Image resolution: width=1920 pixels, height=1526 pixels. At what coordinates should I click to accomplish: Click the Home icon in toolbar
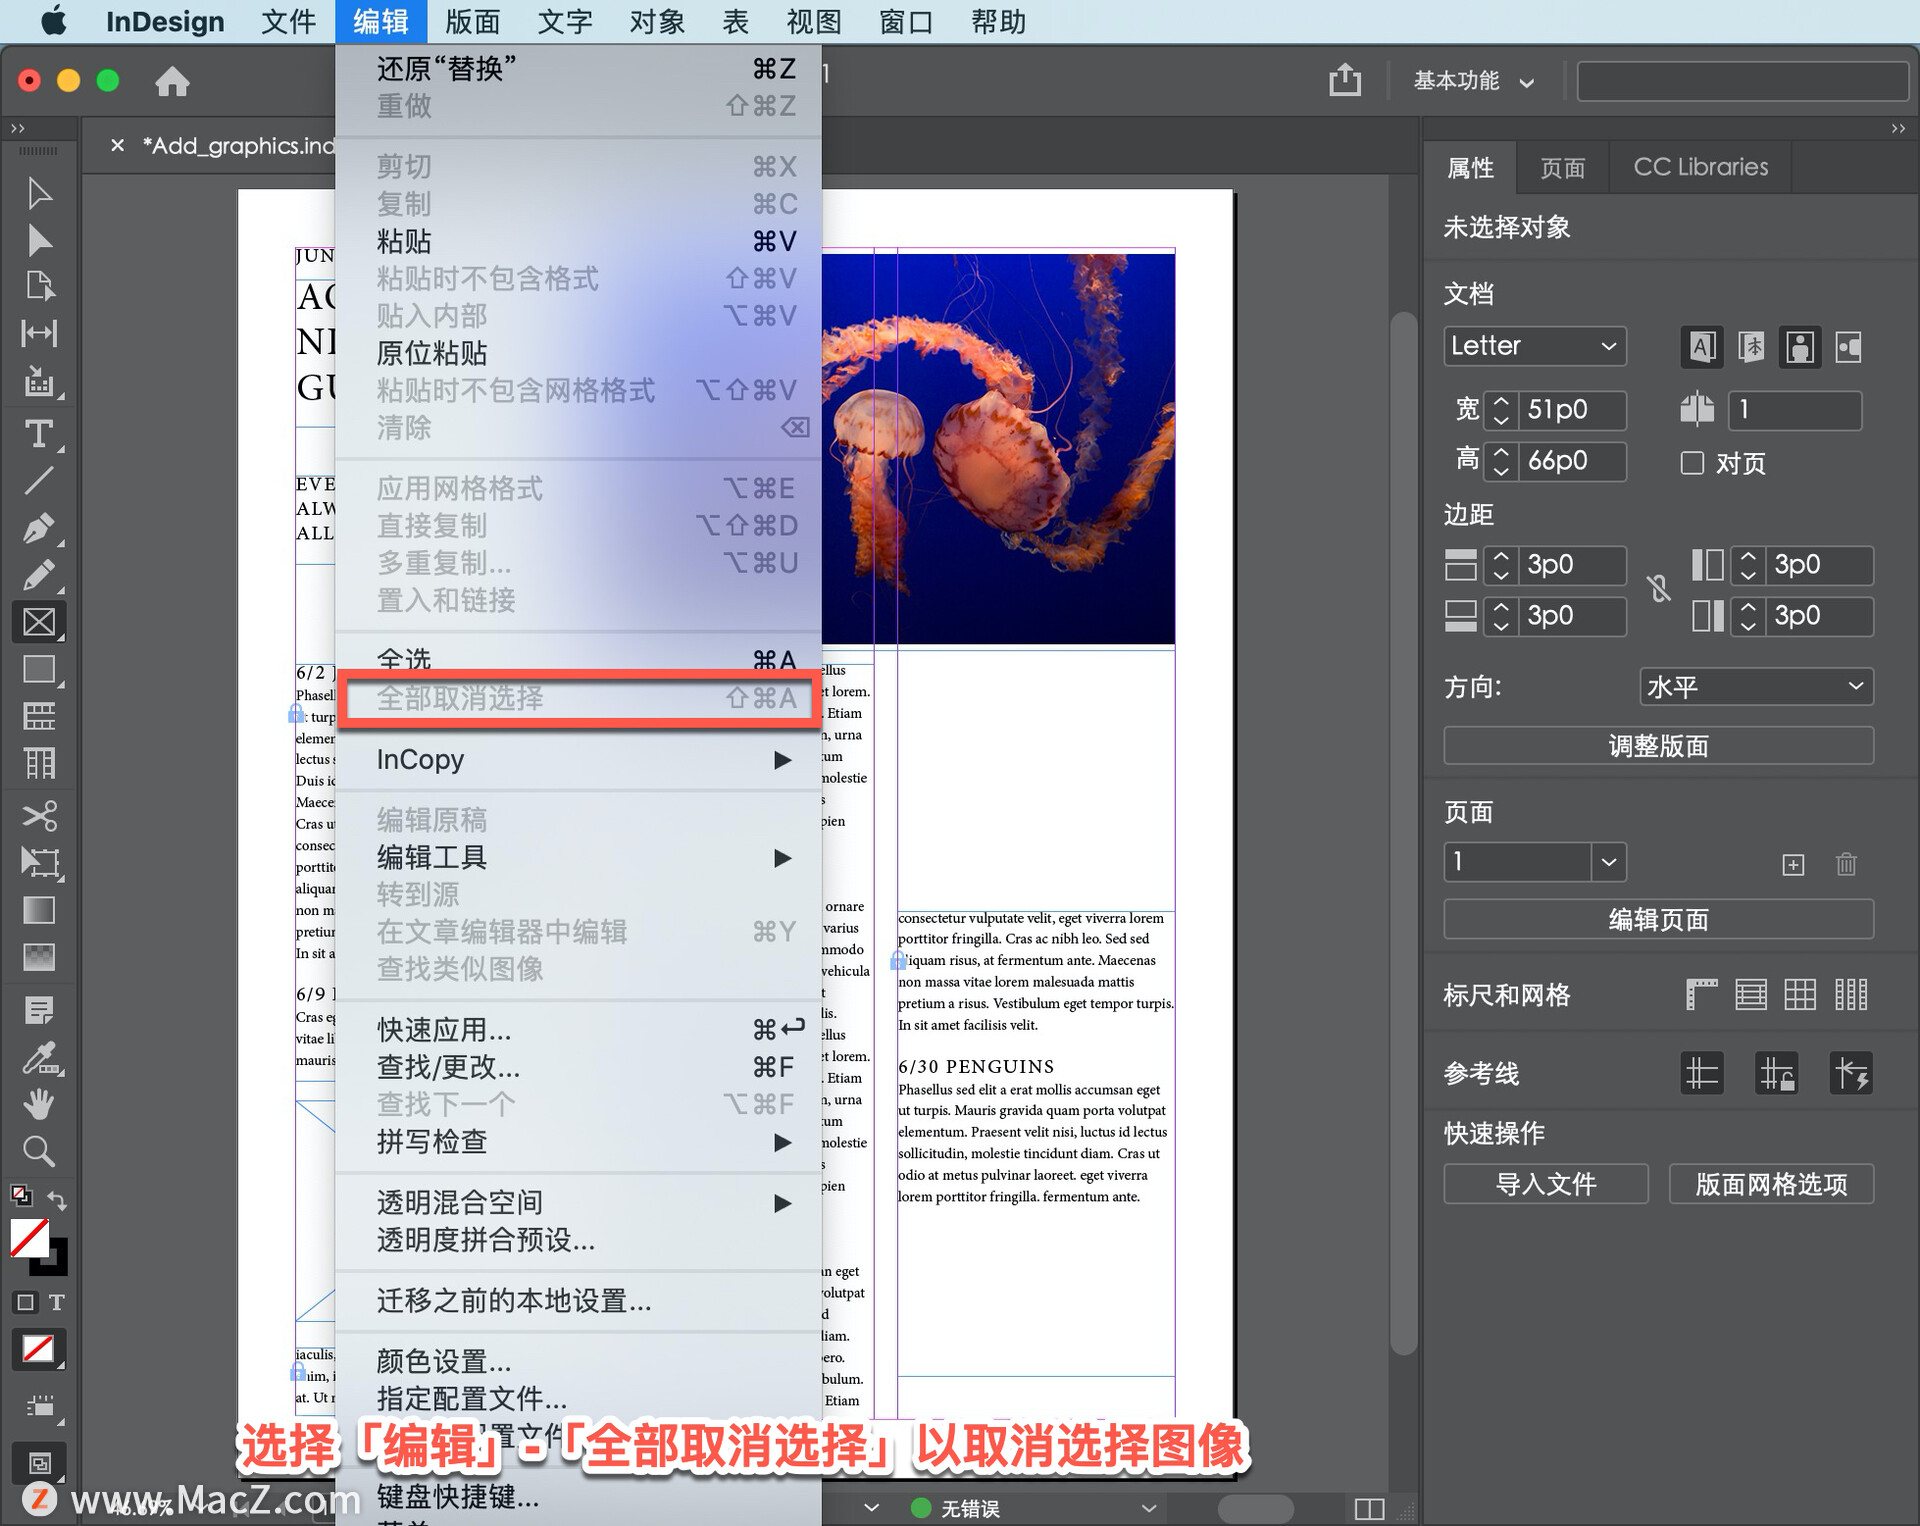172,81
